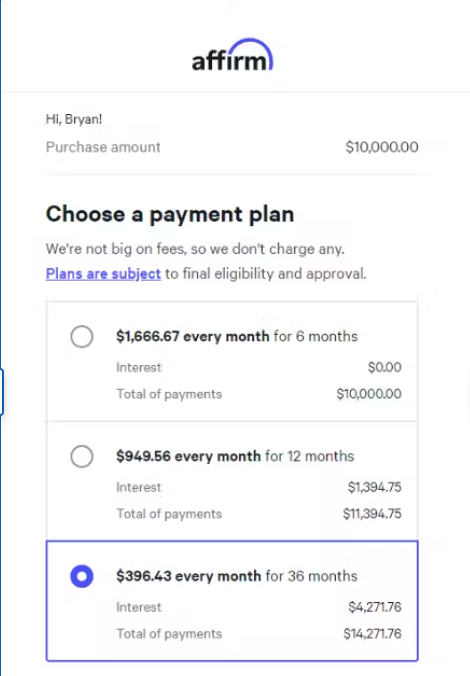This screenshot has height=676, width=470.
Task: Select the 6 months plan radio button
Action: pos(82,336)
